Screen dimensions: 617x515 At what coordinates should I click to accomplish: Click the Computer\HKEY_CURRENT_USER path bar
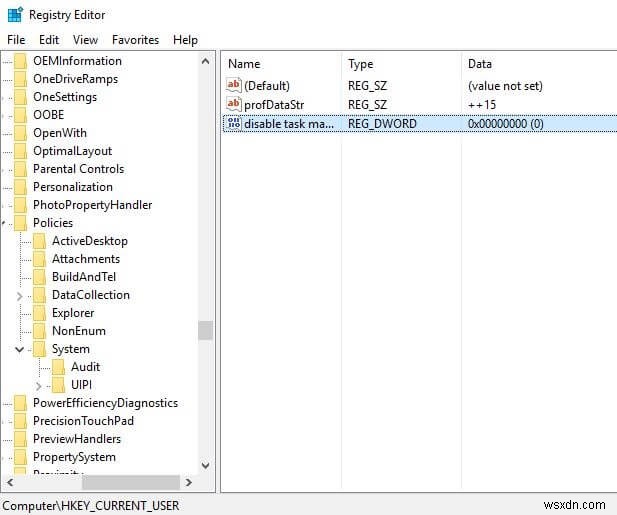pyautogui.click(x=91, y=506)
